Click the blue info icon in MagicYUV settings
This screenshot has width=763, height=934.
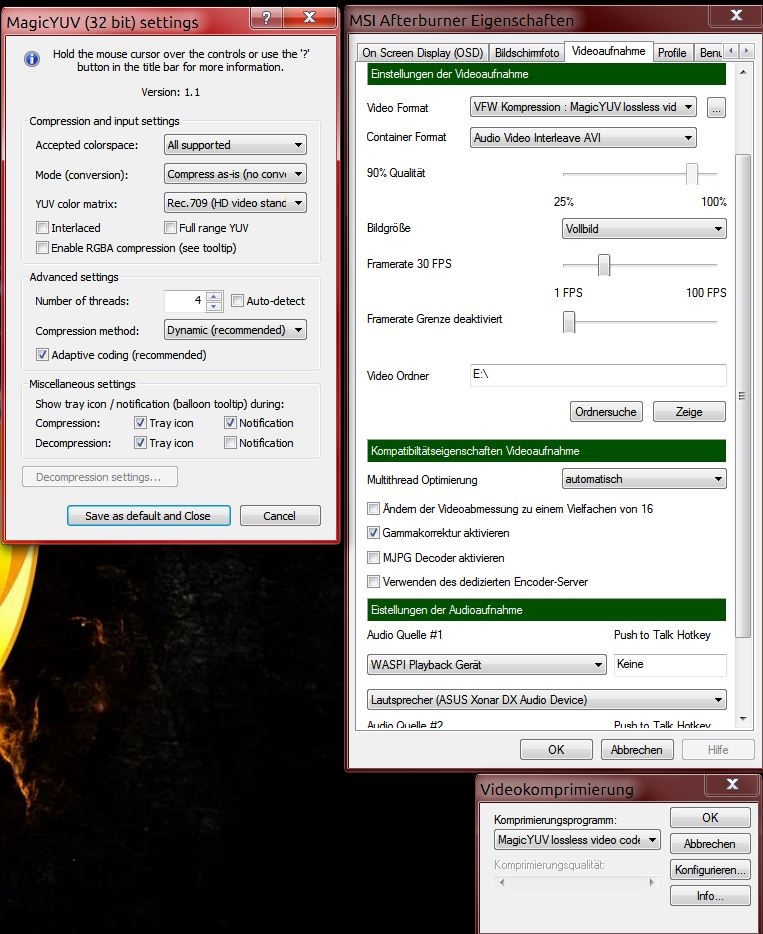point(32,58)
